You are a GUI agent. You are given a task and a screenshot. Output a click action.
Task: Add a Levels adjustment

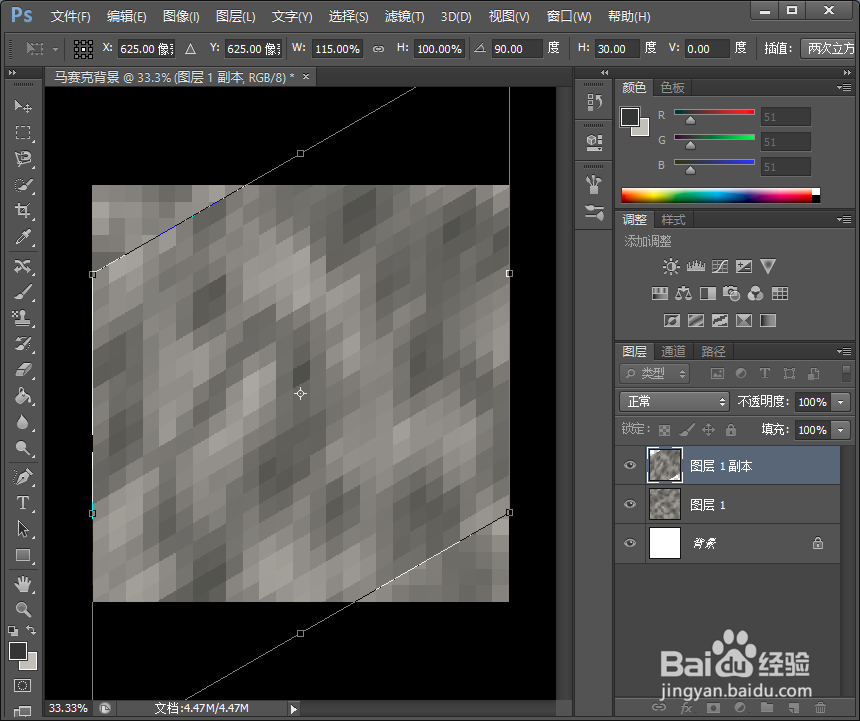[695, 266]
